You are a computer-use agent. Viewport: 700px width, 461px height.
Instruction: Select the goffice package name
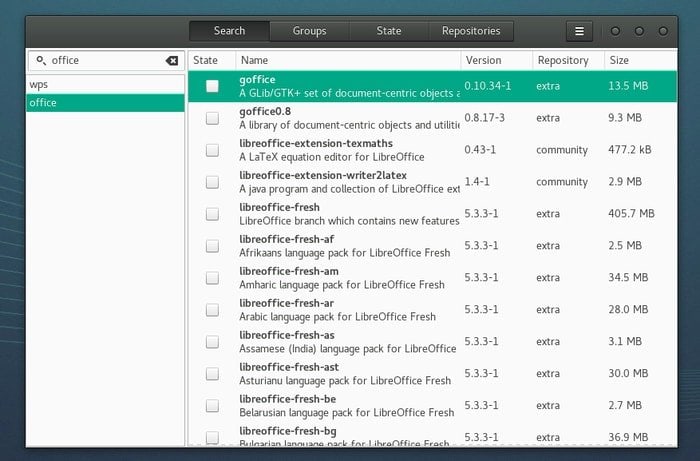click(x=257, y=80)
